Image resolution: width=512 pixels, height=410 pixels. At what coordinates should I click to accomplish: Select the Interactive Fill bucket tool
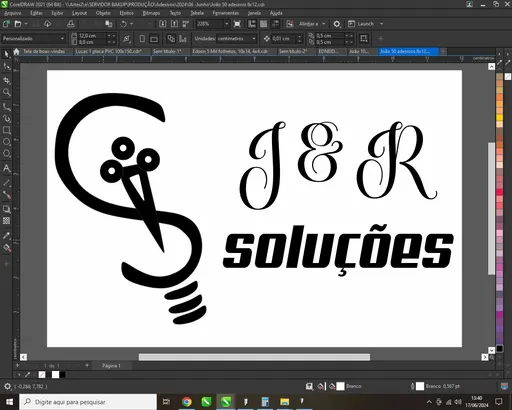tap(6, 248)
